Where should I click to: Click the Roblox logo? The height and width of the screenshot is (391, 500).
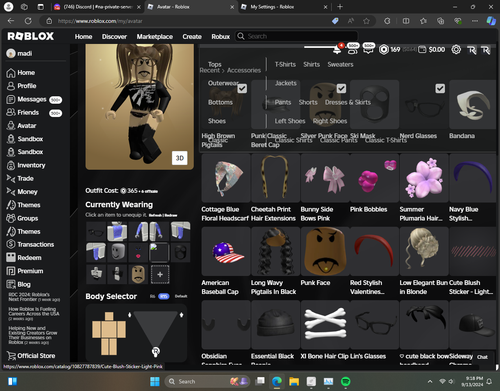pyautogui.click(x=31, y=36)
